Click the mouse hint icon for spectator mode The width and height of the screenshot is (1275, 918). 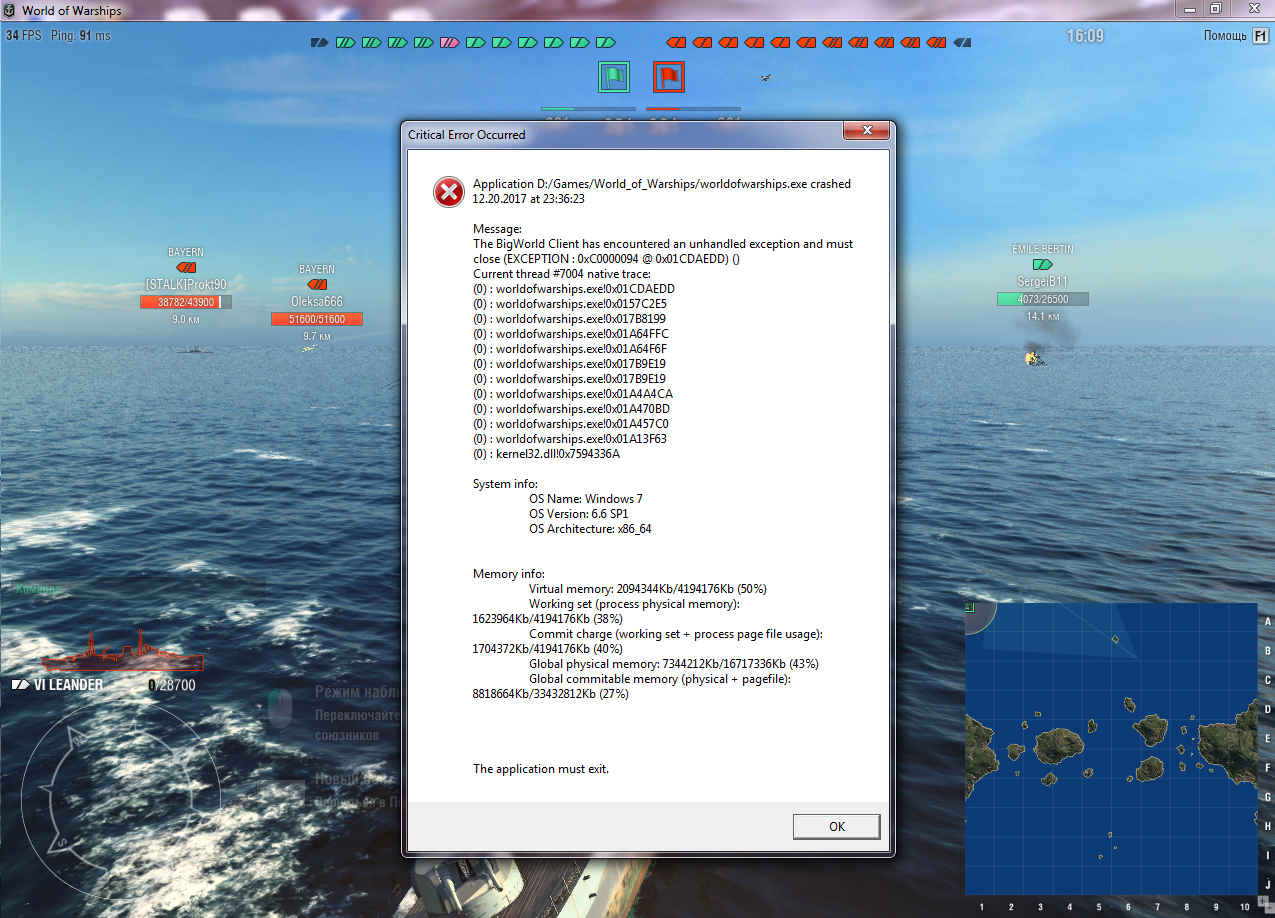[281, 708]
